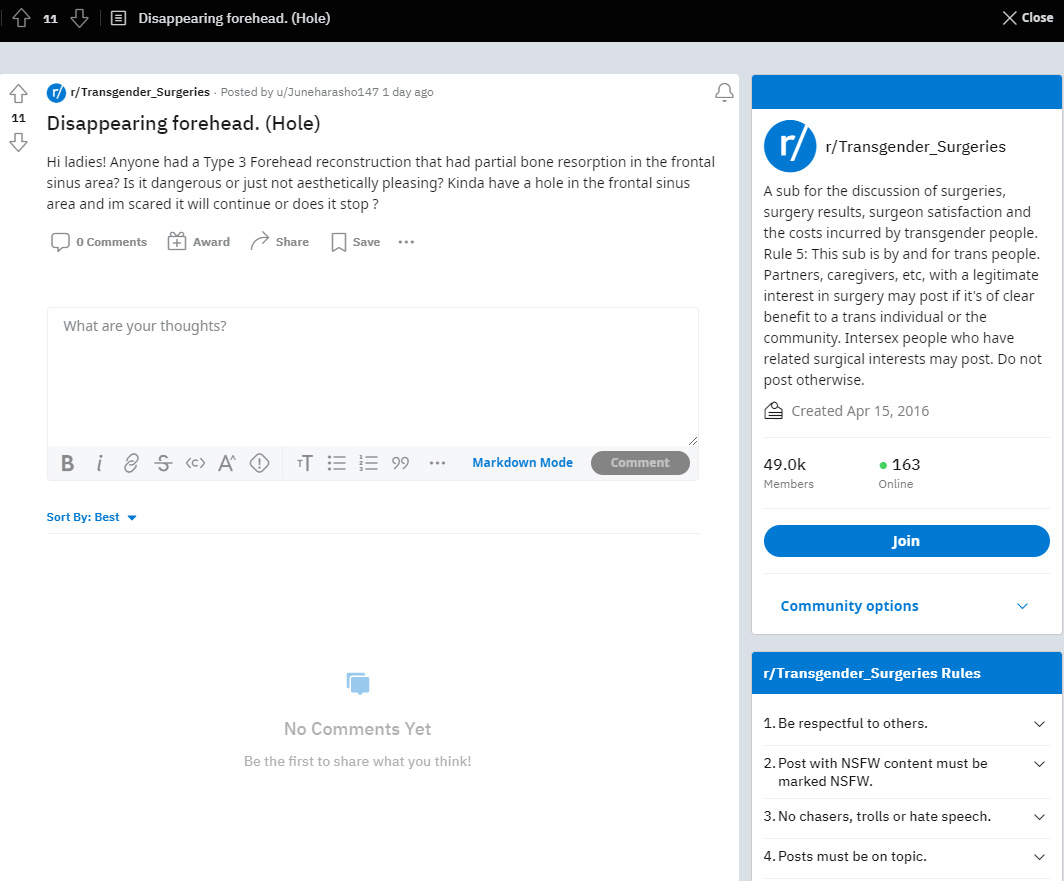Toggle bold formatting
1064x881 pixels.
pyautogui.click(x=67, y=463)
